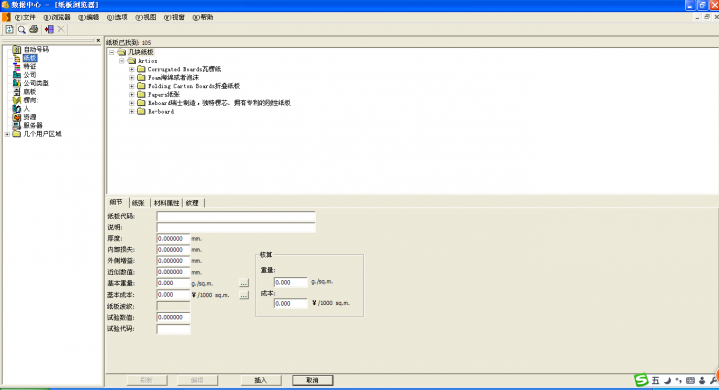
Task: Click the Sogou input method tray icon
Action: (x=641, y=380)
